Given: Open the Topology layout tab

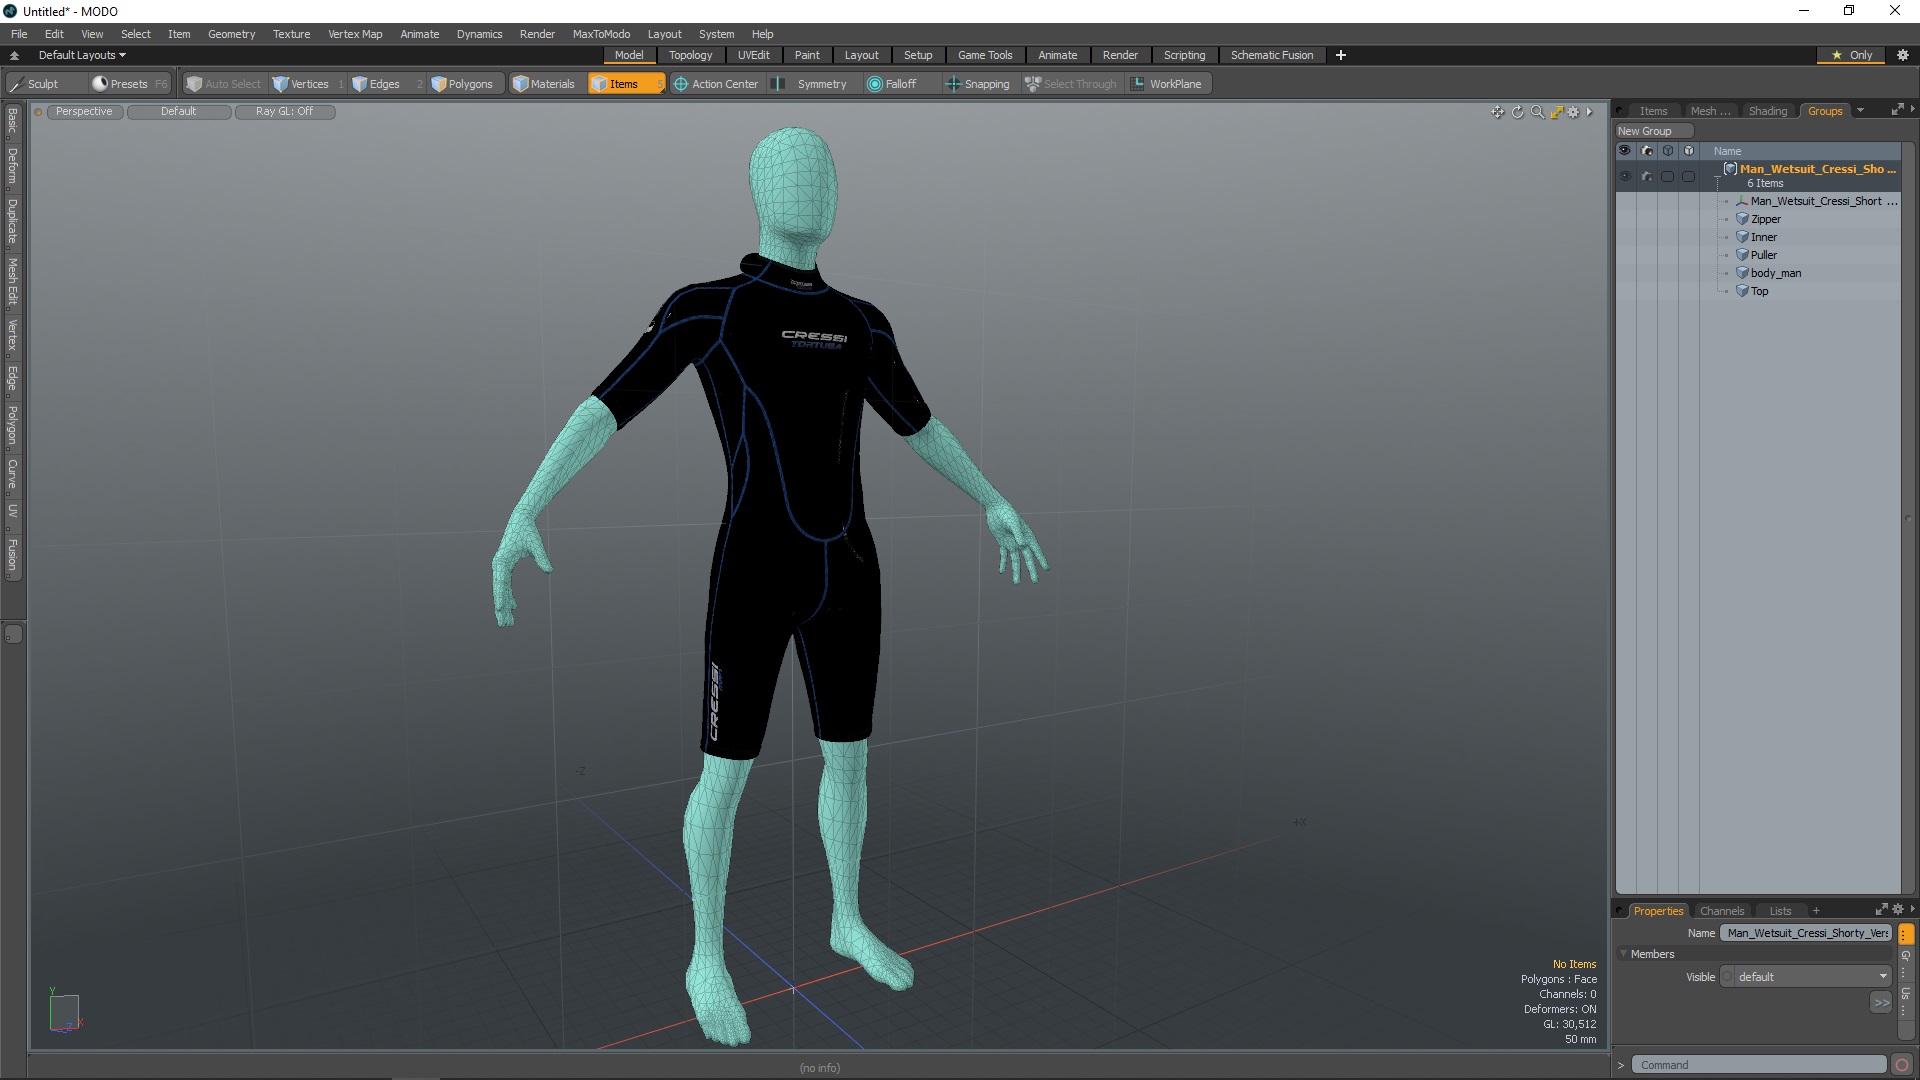Looking at the screenshot, I should (x=690, y=55).
